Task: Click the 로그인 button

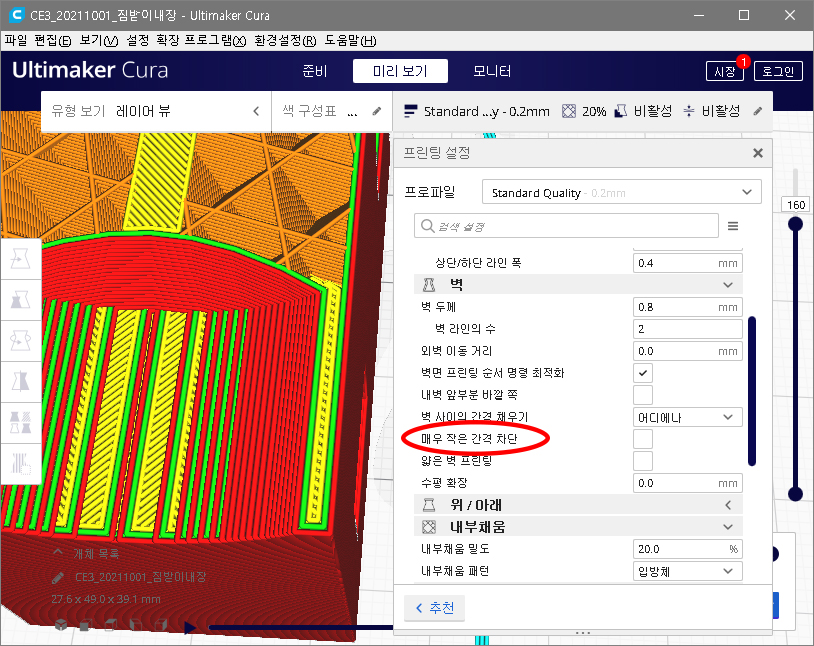Action: point(778,71)
